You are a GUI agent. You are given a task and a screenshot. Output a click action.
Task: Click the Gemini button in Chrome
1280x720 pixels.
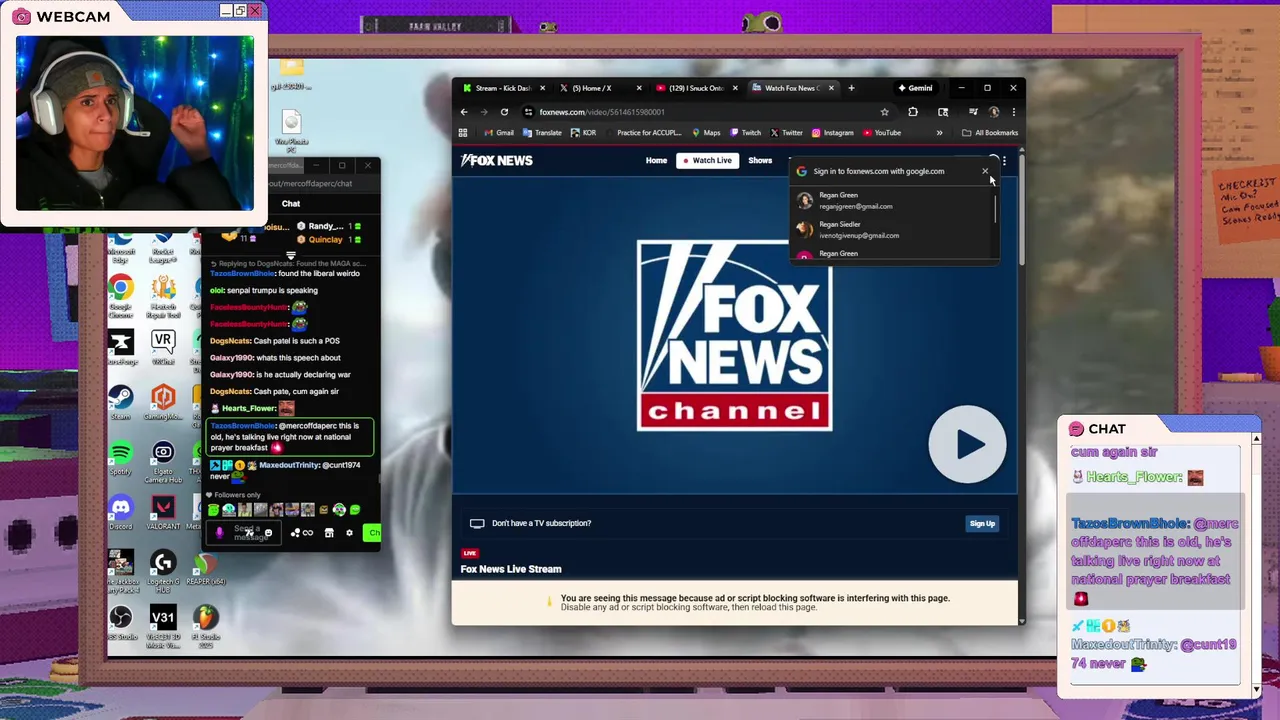[914, 88]
